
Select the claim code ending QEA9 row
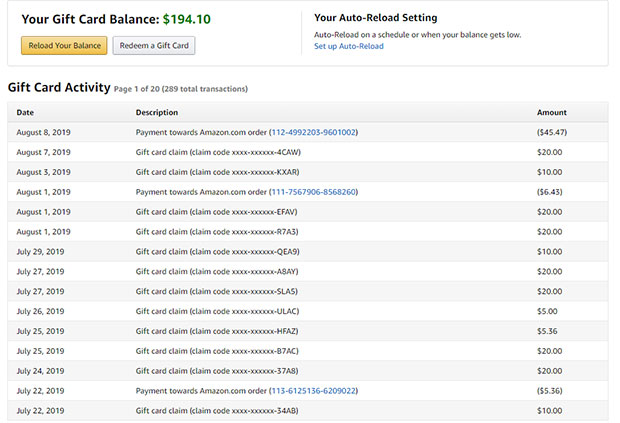[x=308, y=251]
